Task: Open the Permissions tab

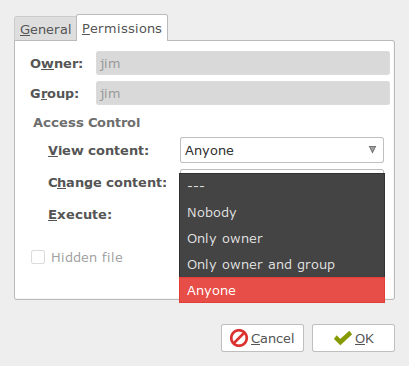Action: [122, 28]
